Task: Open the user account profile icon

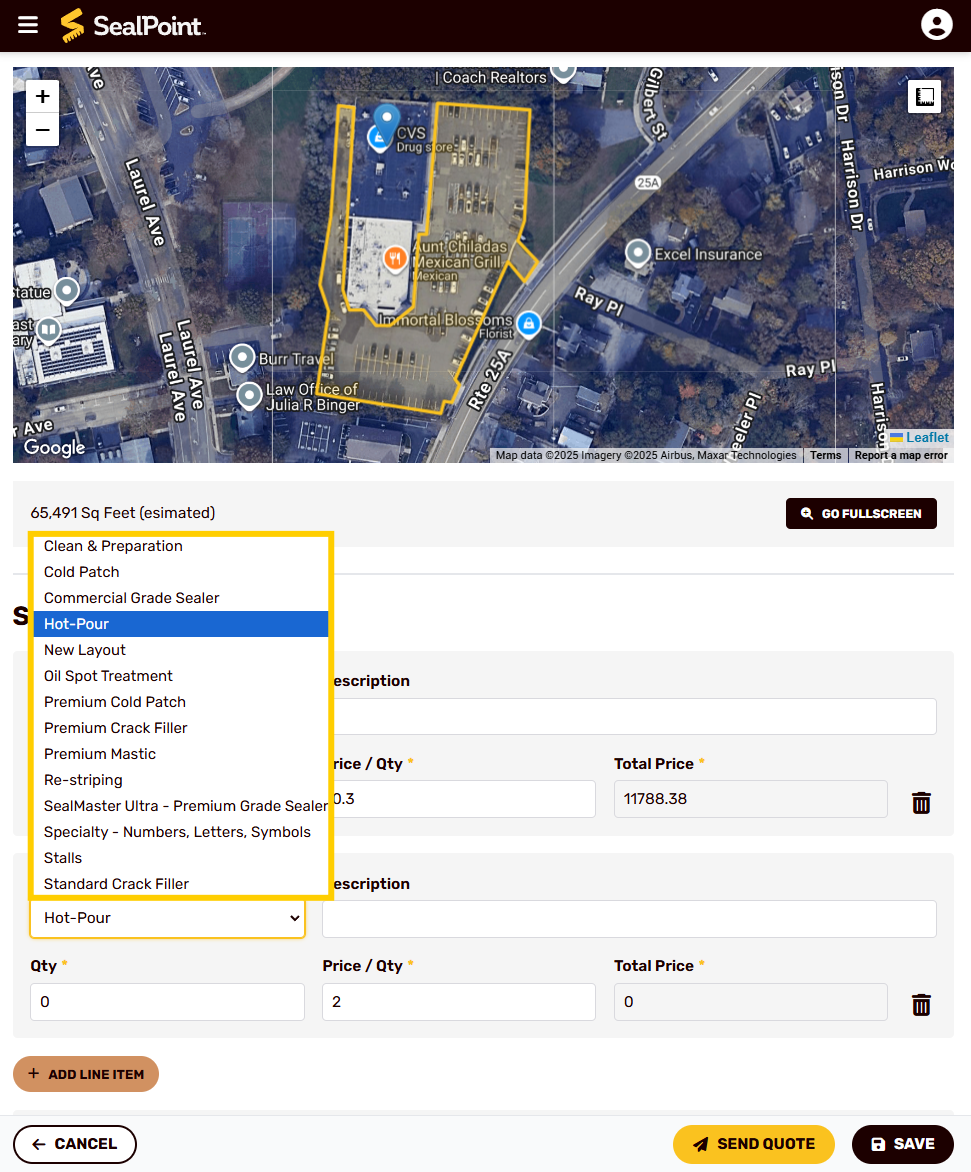Action: [x=936, y=25]
